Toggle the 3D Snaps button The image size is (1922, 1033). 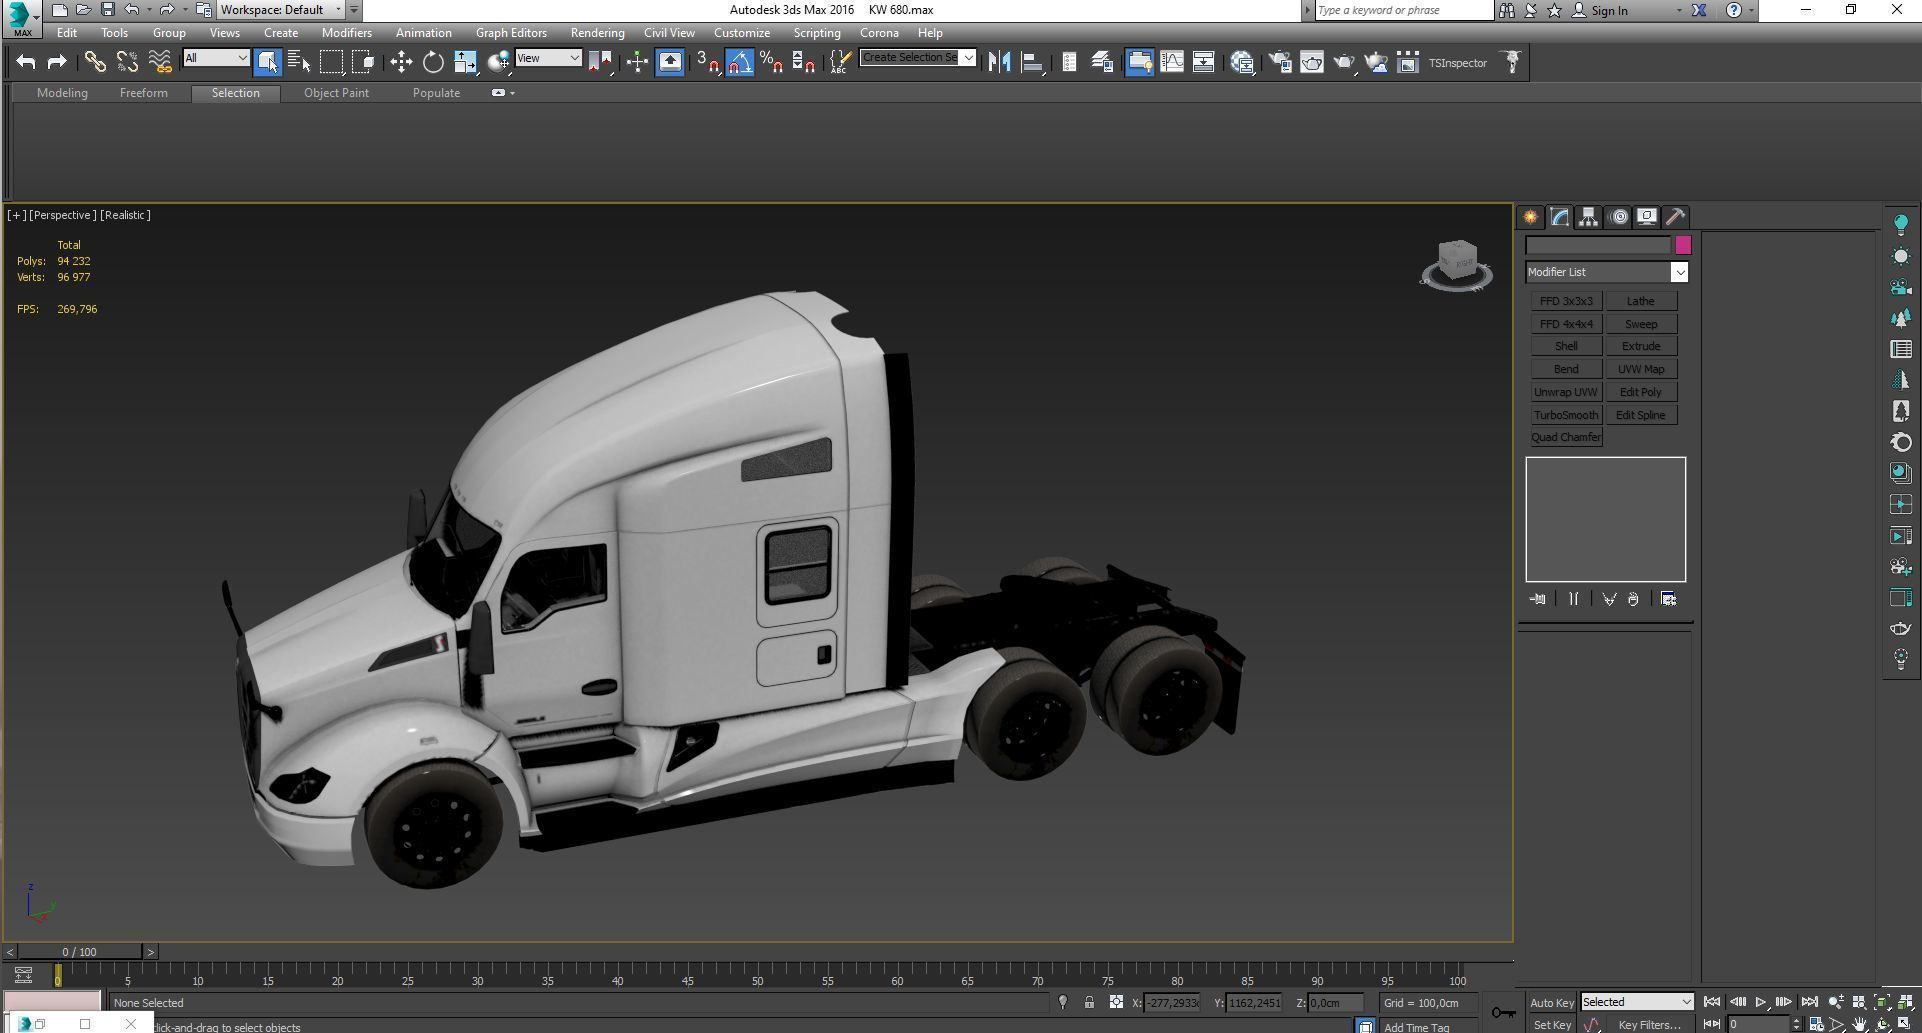[x=707, y=62]
